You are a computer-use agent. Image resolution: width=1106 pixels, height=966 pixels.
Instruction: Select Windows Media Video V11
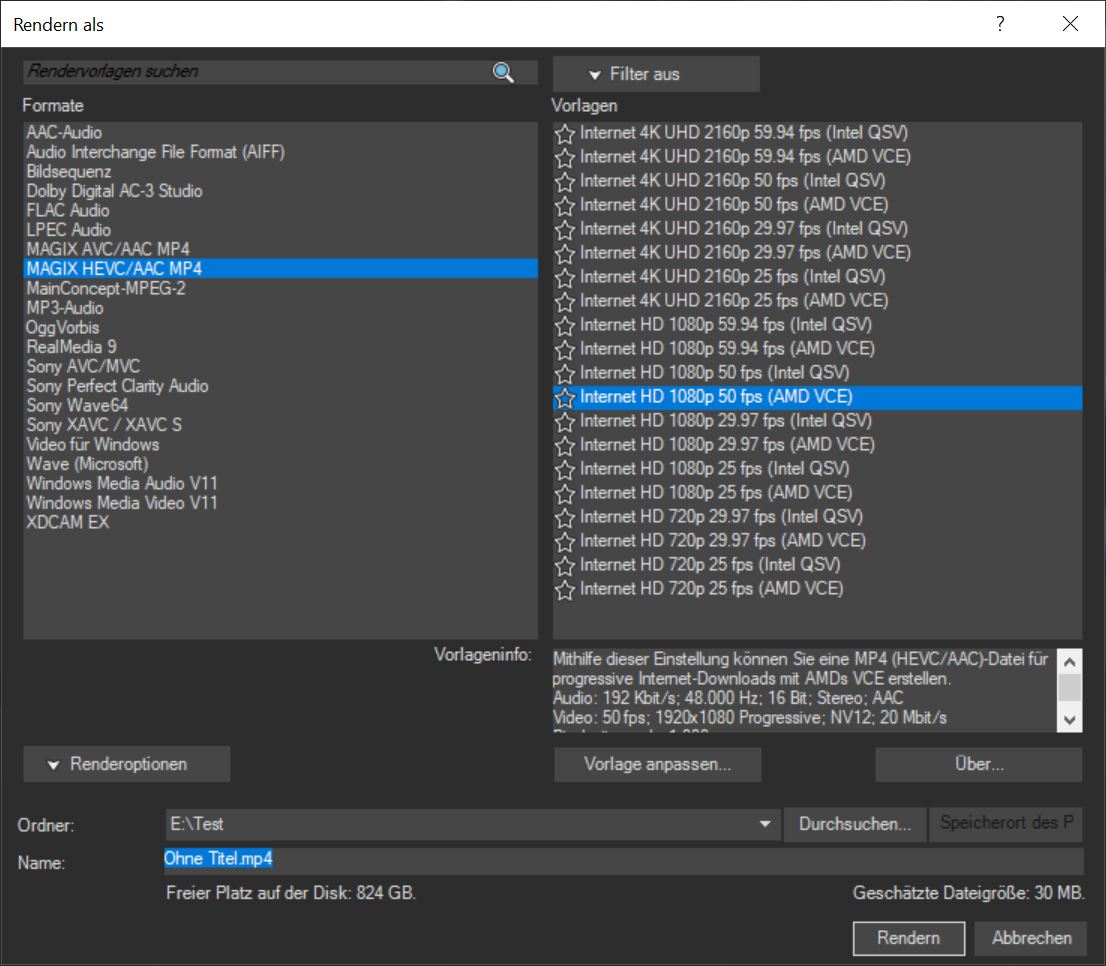[x=280, y=503]
